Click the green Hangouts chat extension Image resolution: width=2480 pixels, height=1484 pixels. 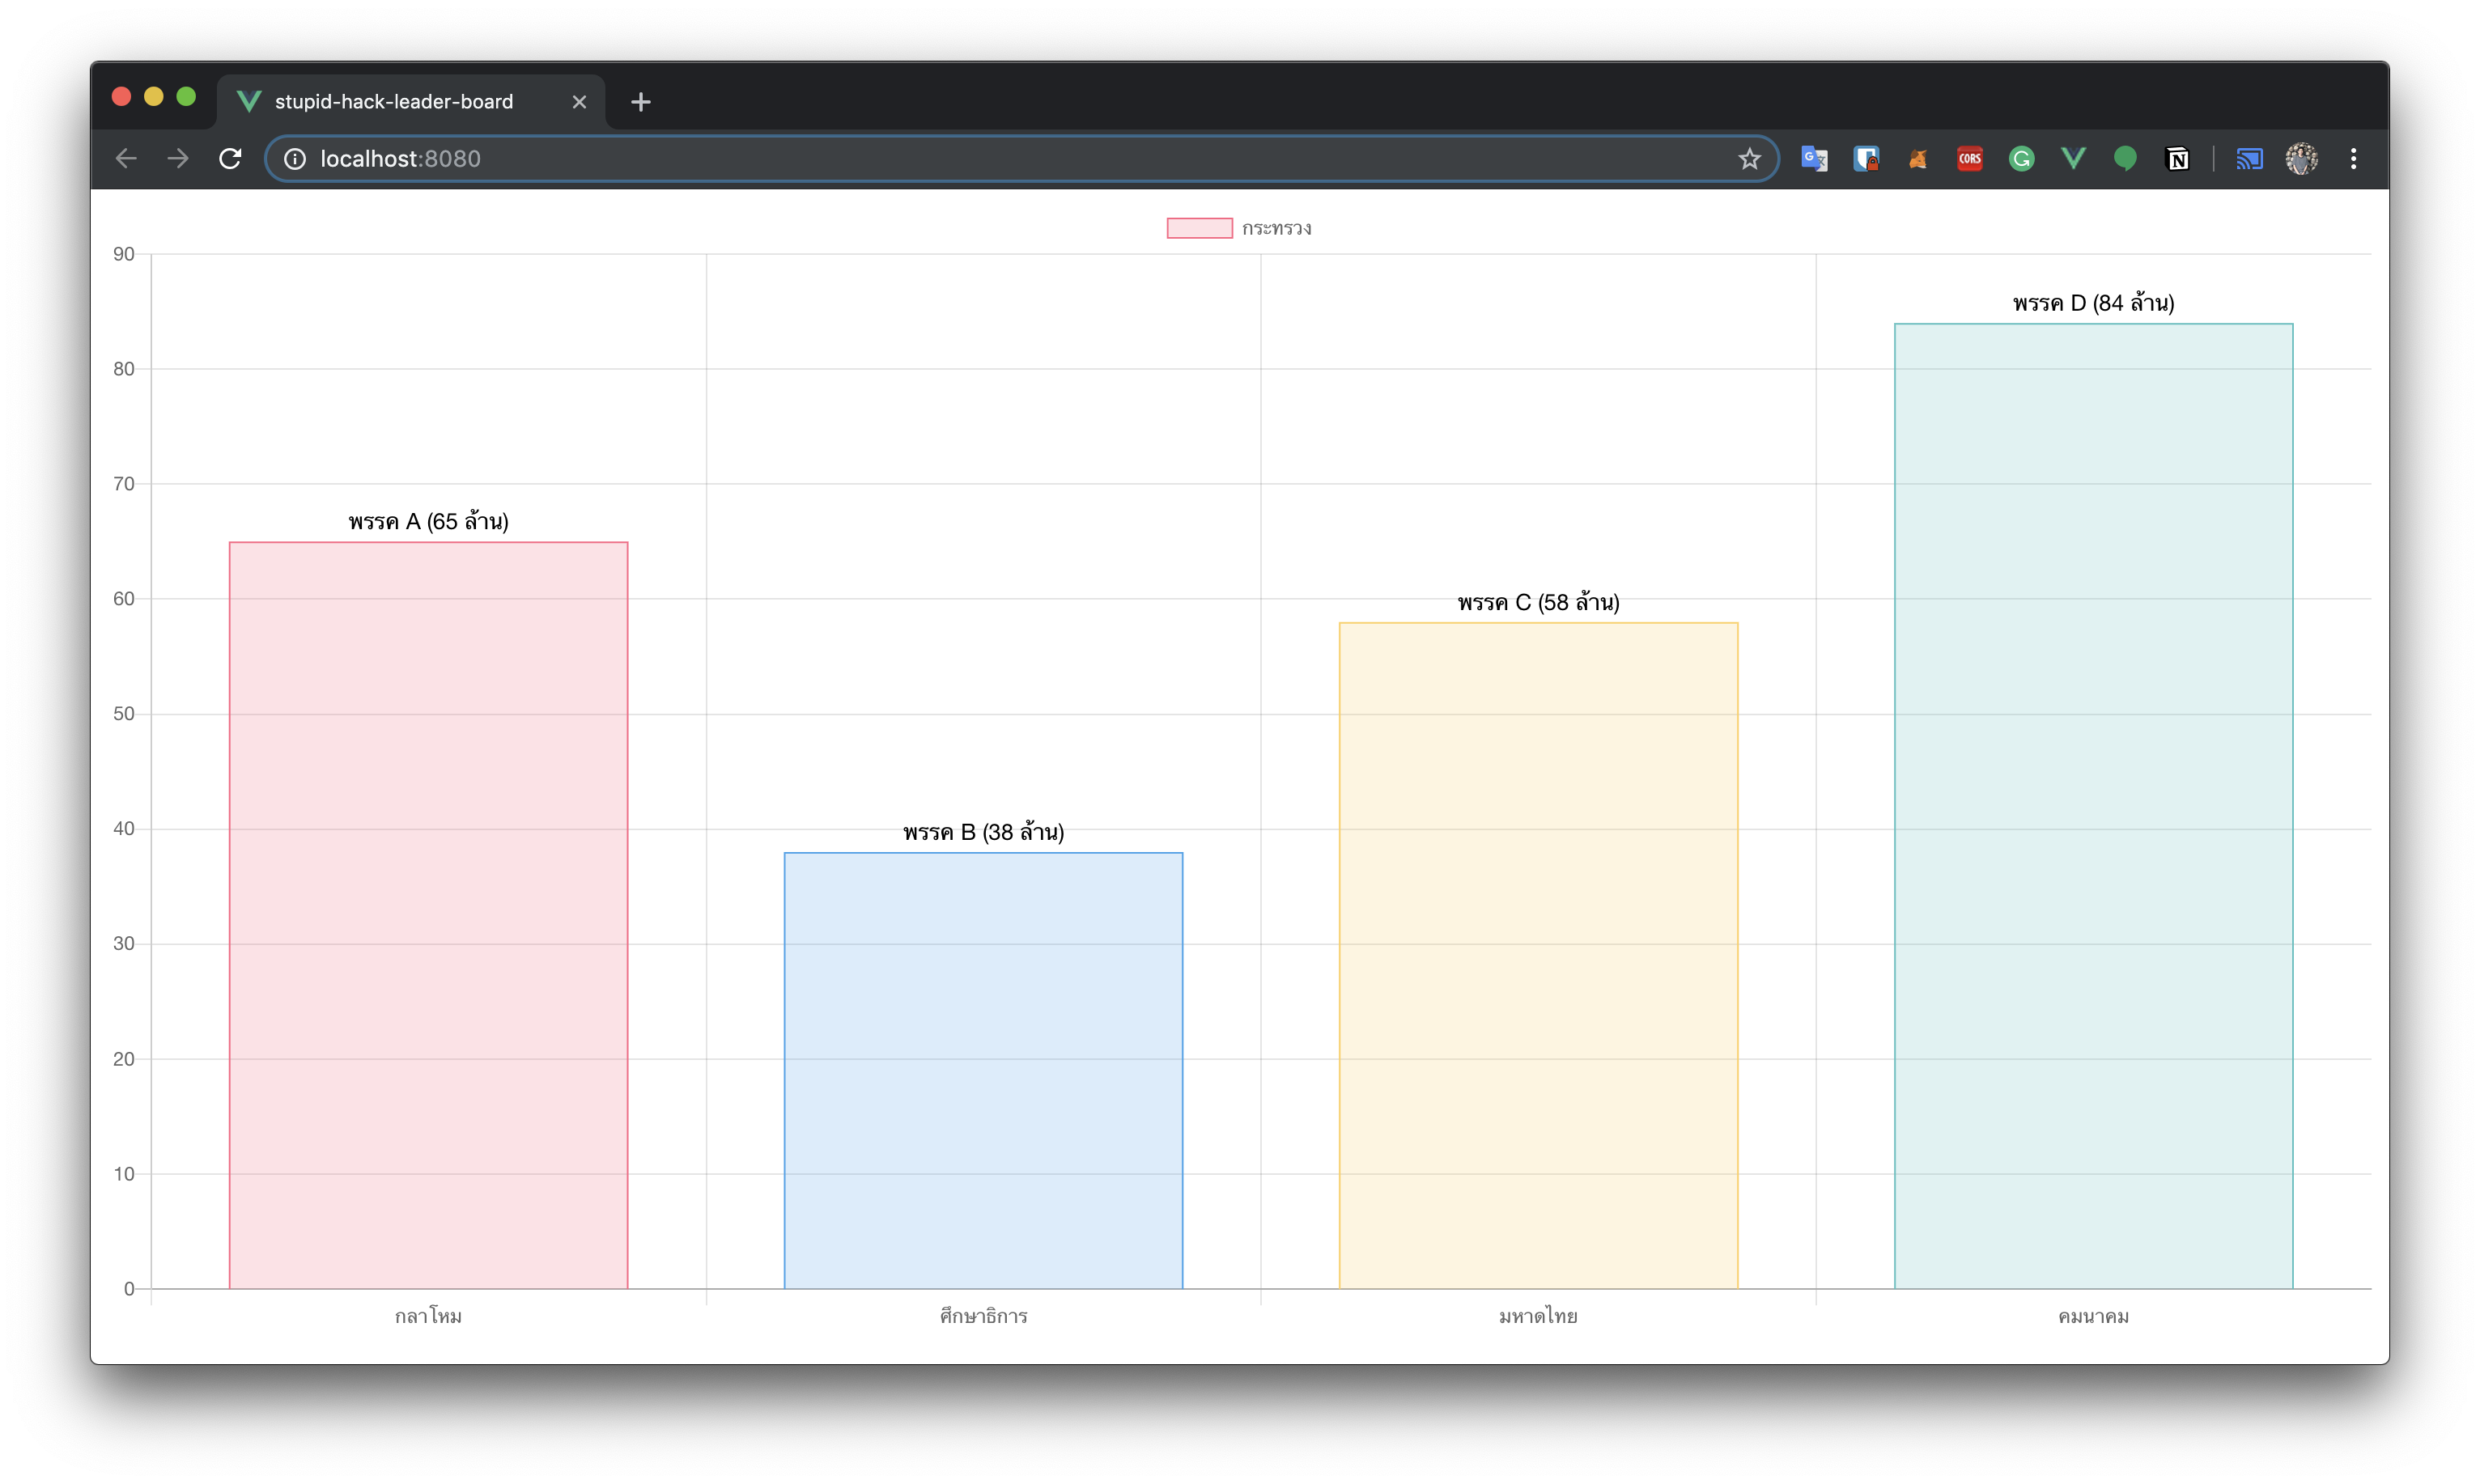coord(2126,159)
